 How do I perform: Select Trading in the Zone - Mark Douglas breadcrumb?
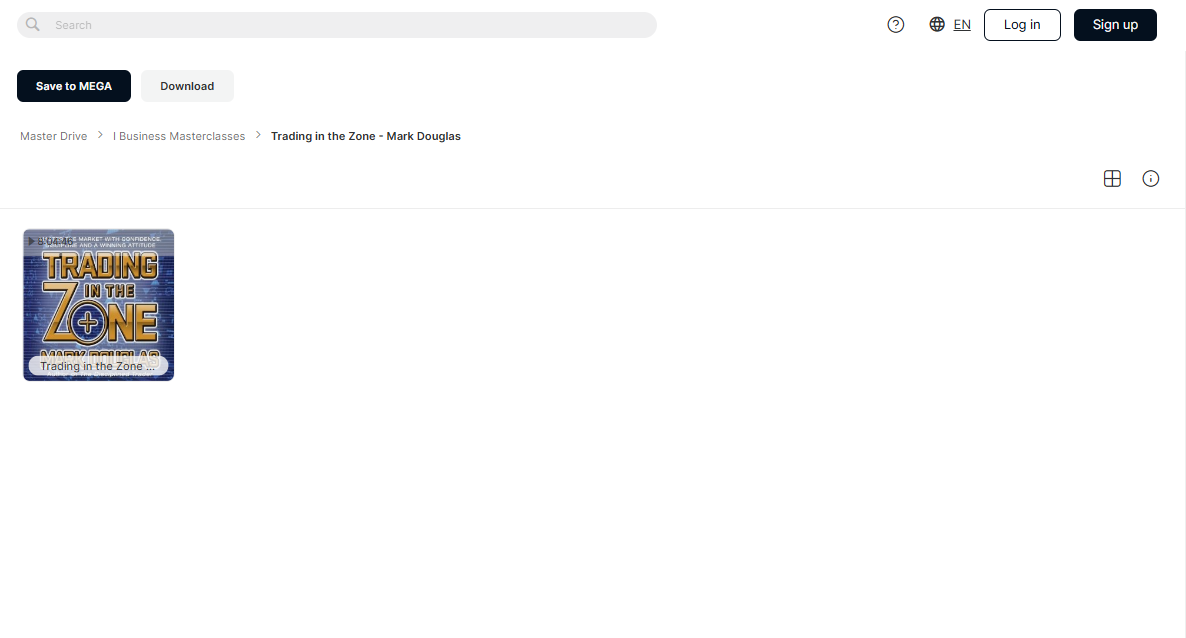(x=366, y=136)
